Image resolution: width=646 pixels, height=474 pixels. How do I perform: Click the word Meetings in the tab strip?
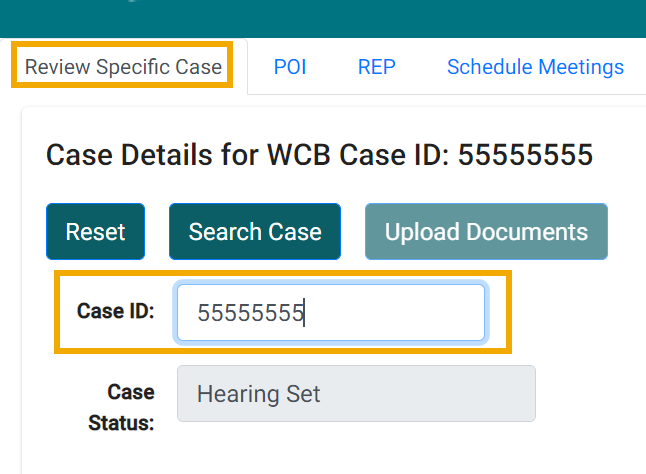tap(580, 67)
